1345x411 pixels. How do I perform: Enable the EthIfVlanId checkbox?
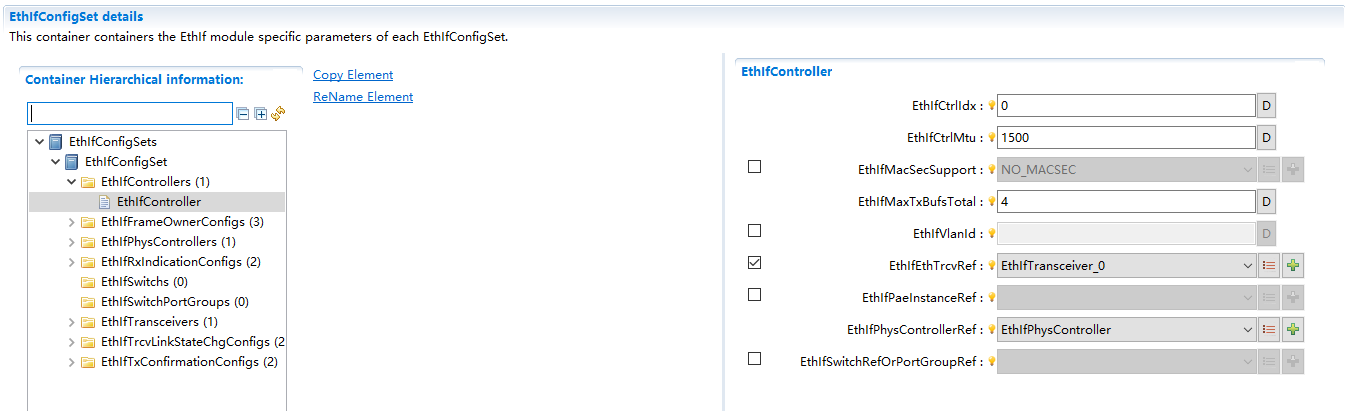(755, 231)
